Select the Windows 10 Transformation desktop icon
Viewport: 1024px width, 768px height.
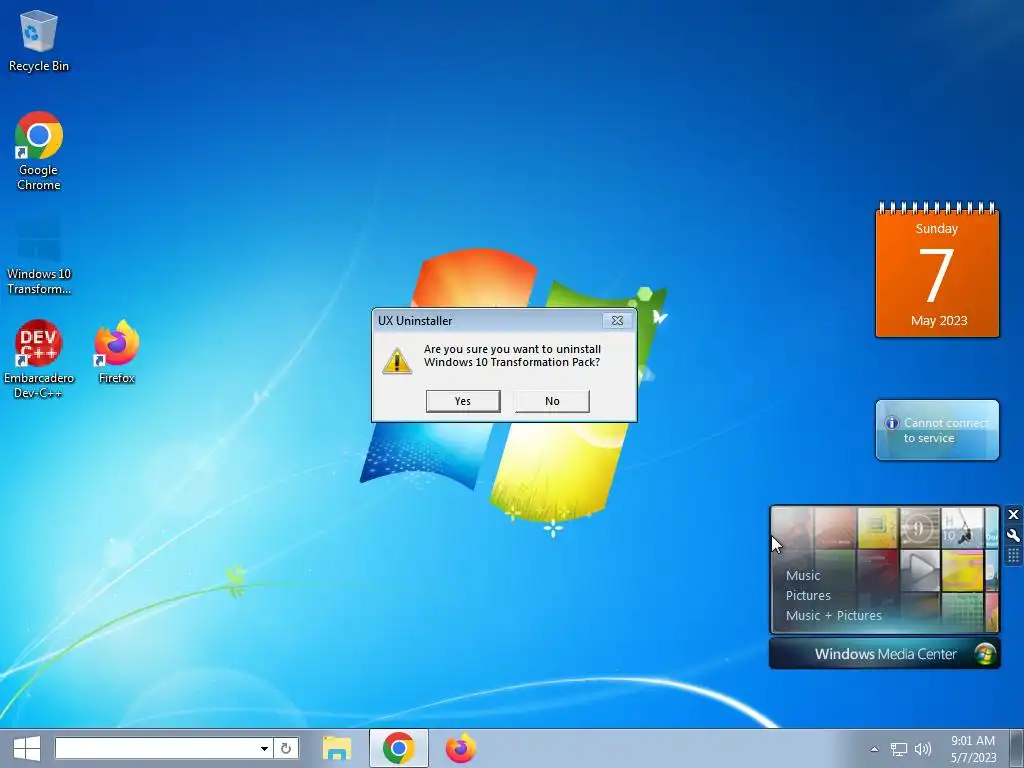(39, 257)
